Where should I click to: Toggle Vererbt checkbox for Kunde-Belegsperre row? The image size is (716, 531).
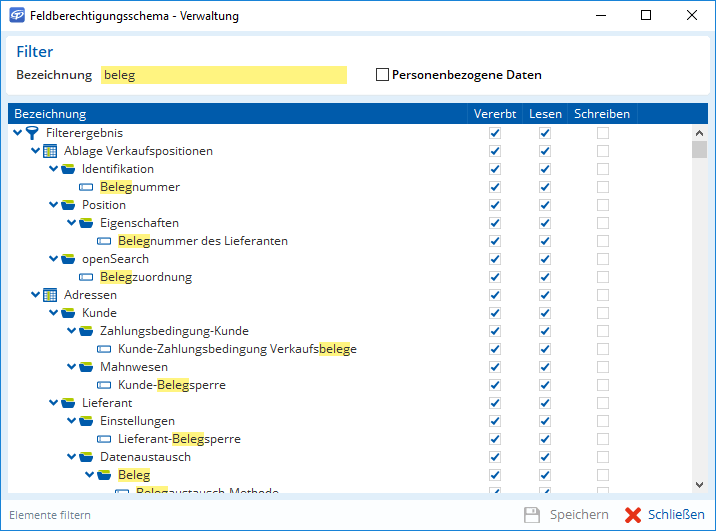coord(494,385)
